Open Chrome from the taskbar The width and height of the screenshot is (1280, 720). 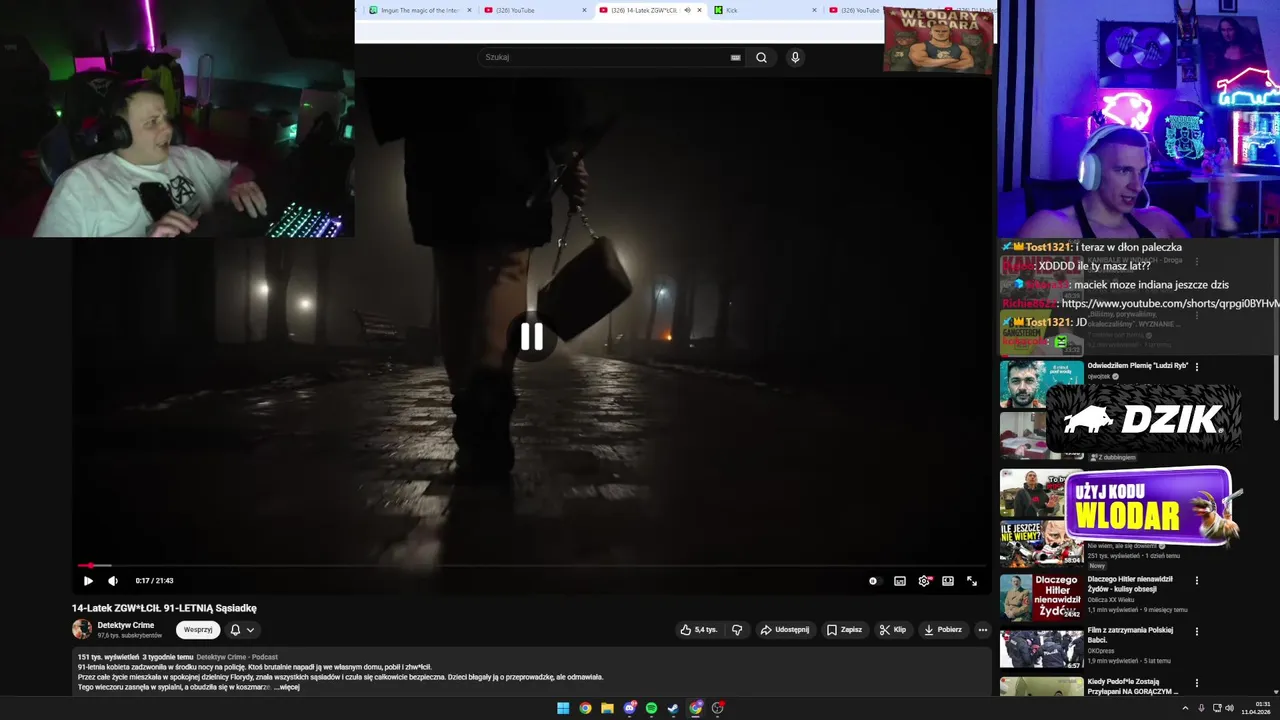click(585, 708)
